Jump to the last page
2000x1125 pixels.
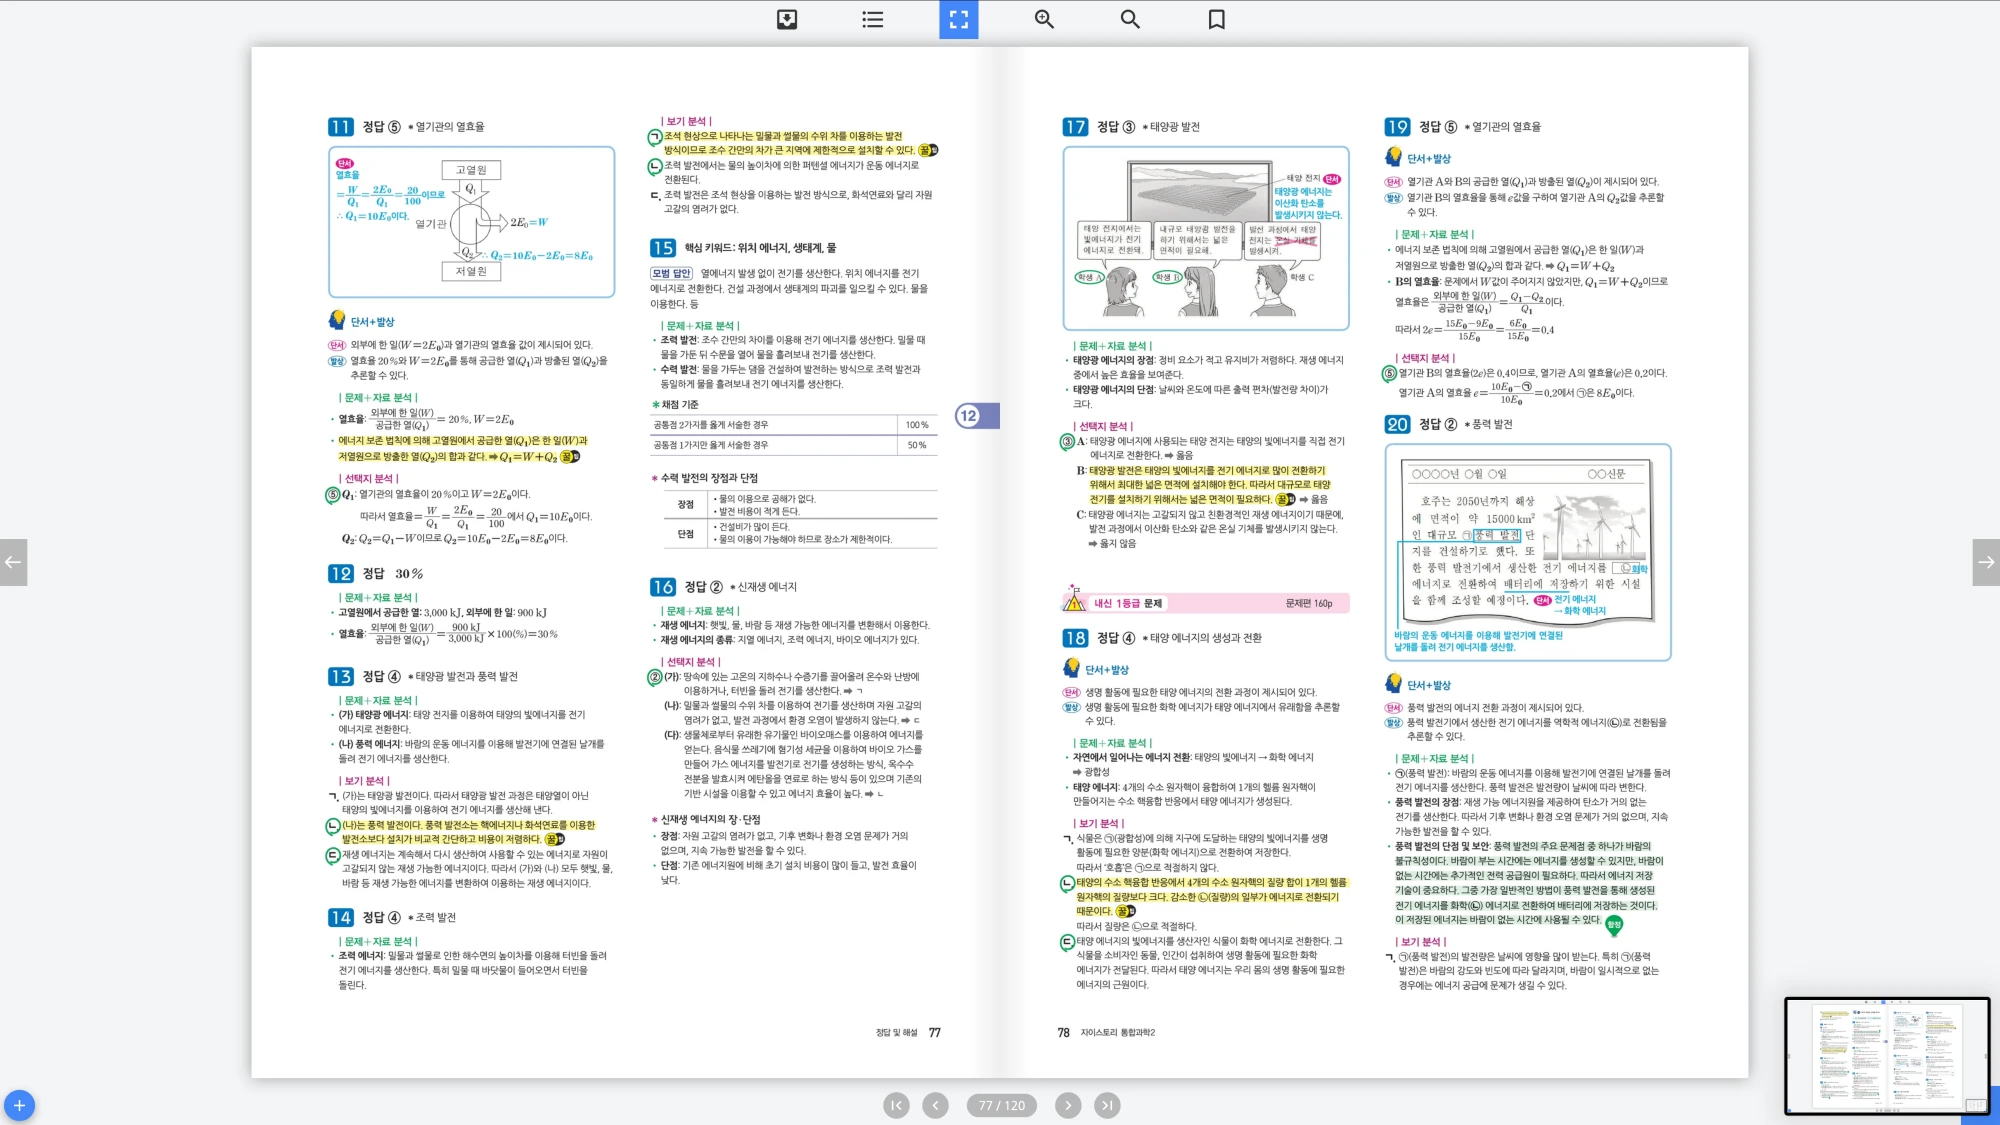(x=1106, y=1105)
